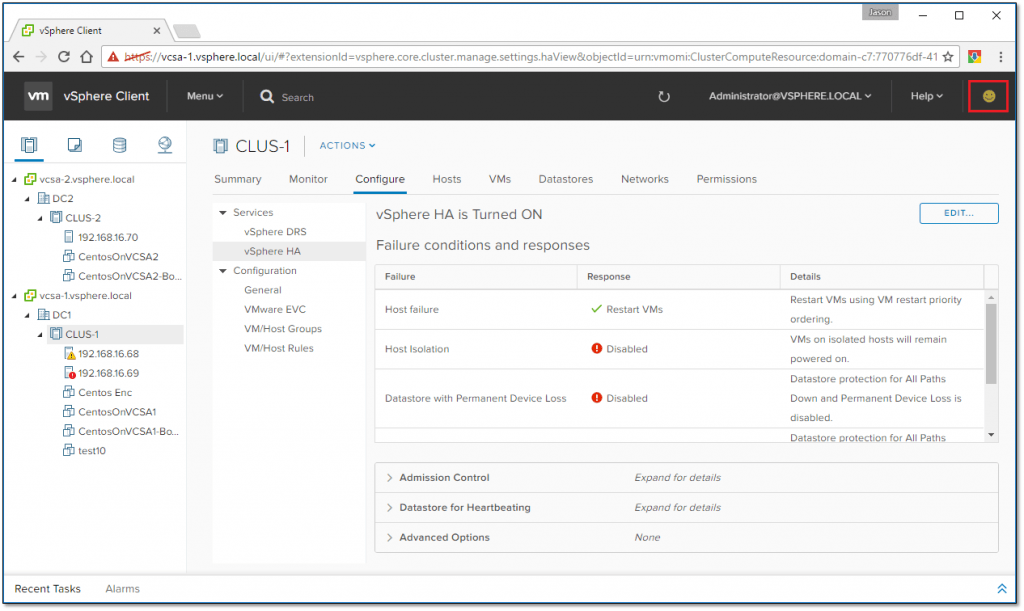This screenshot has width=1024, height=611.
Task: Open VM/Host Groups settings
Action: point(283,329)
